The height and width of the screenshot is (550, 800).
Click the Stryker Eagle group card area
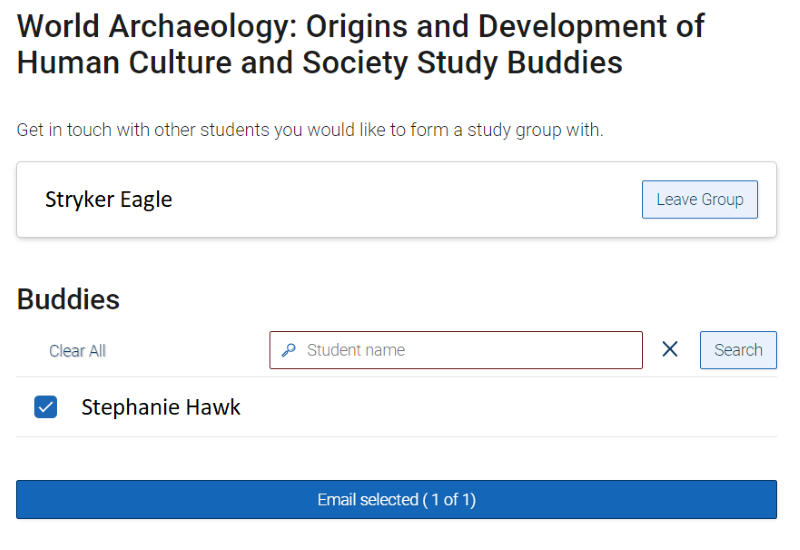tap(396, 199)
